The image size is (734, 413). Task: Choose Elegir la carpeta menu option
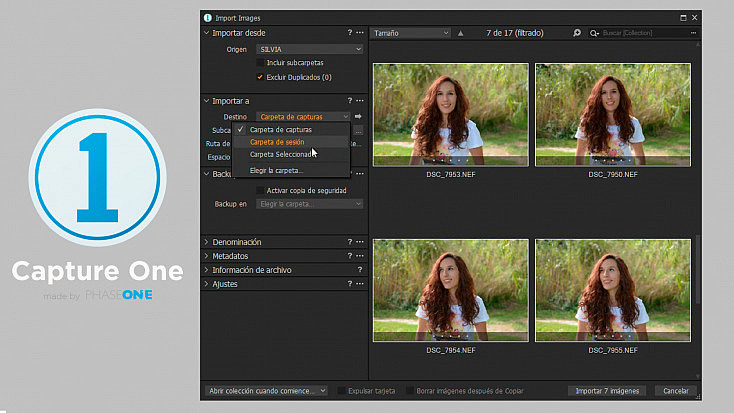pos(291,170)
